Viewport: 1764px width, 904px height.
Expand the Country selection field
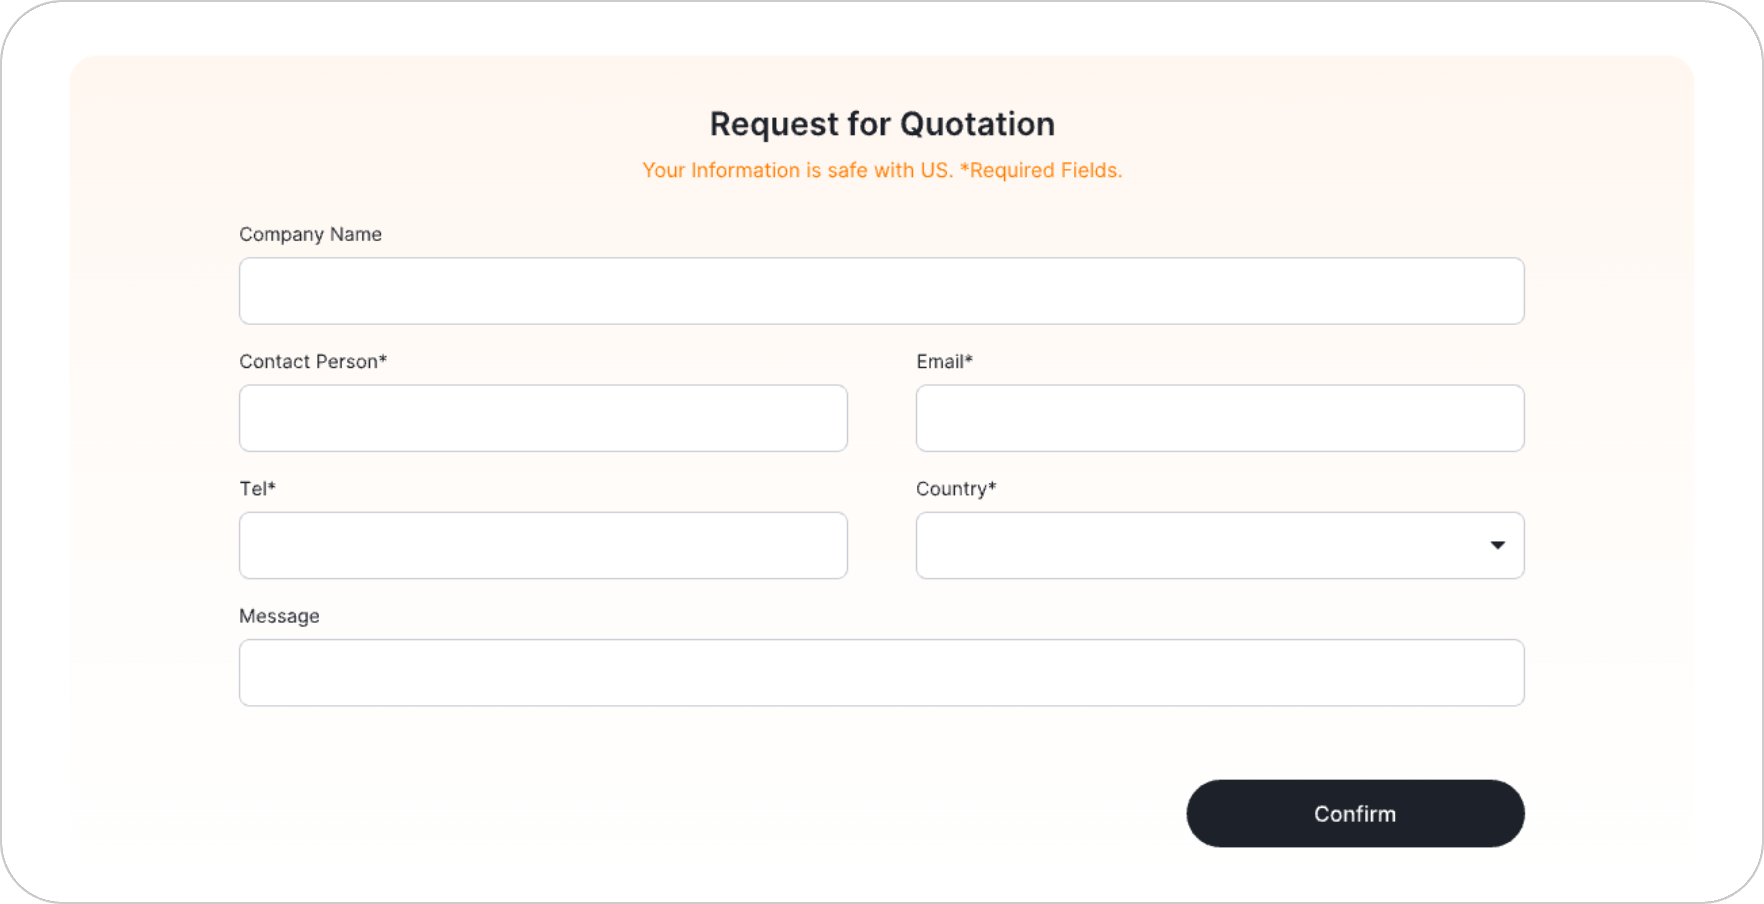pos(1220,545)
